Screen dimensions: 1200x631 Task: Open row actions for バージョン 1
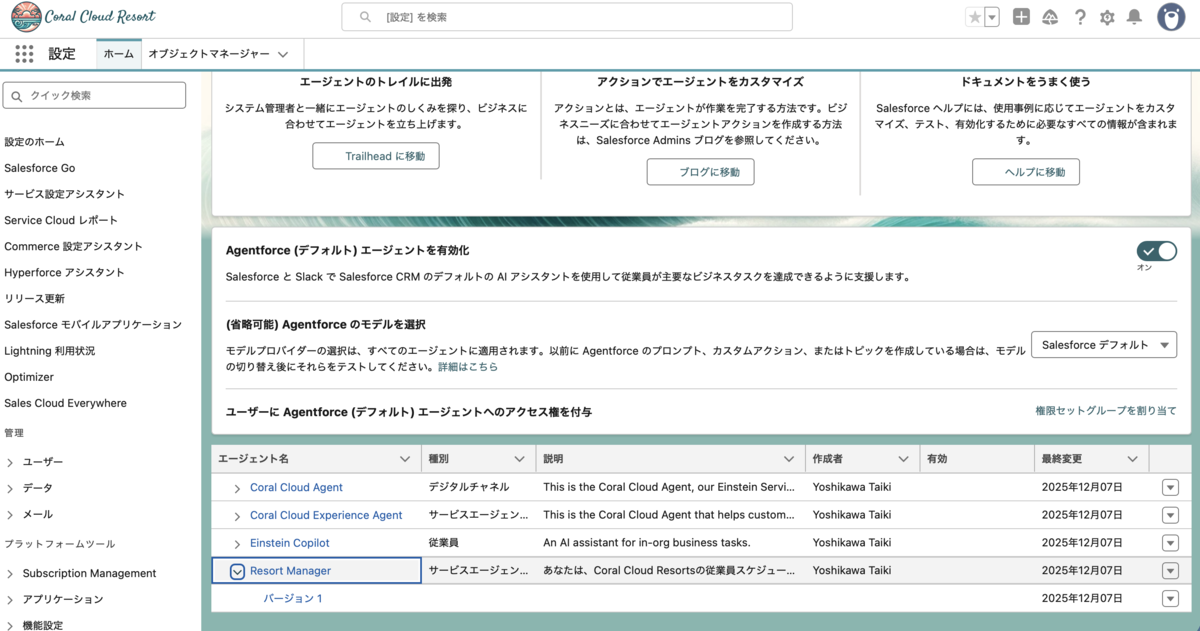1170,599
